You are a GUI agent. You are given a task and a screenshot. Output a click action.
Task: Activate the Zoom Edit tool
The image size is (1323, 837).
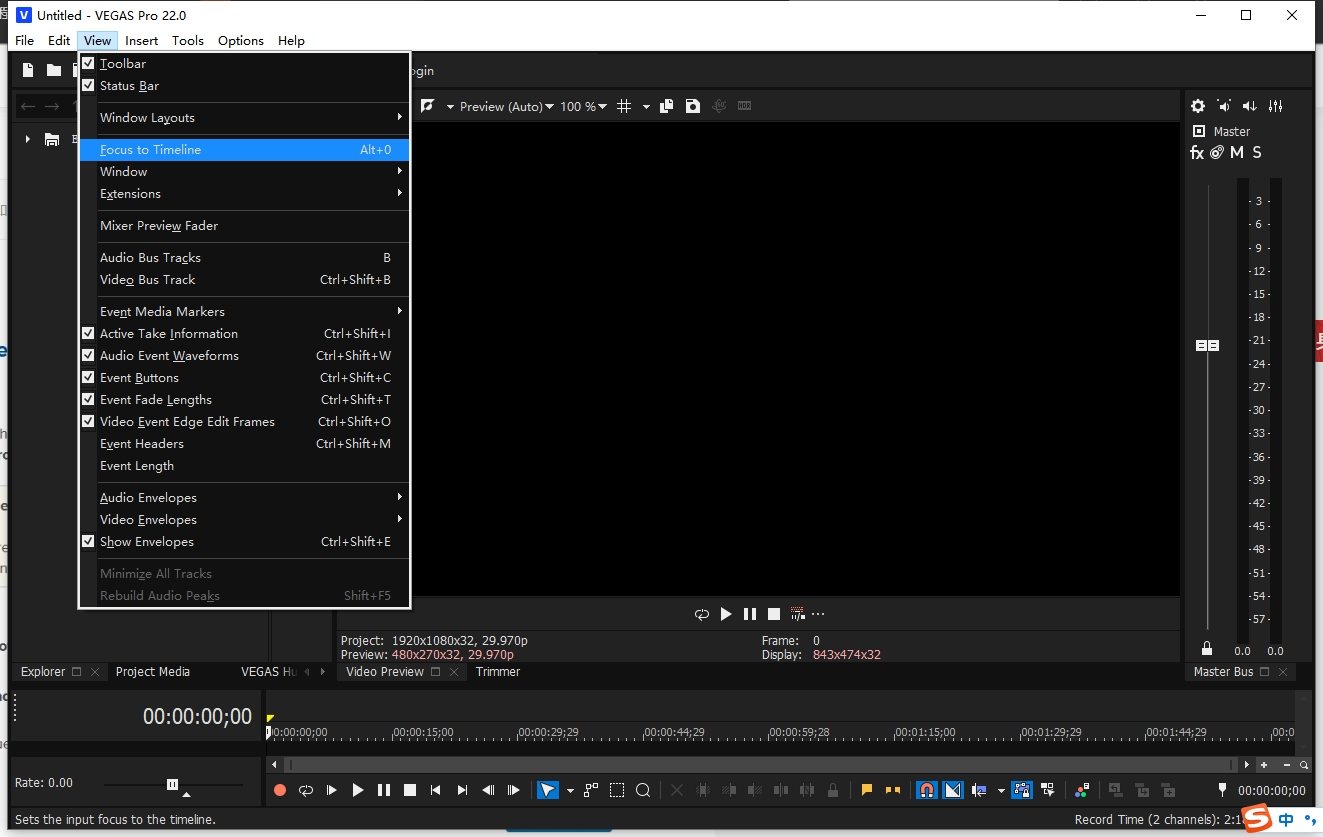(x=643, y=790)
